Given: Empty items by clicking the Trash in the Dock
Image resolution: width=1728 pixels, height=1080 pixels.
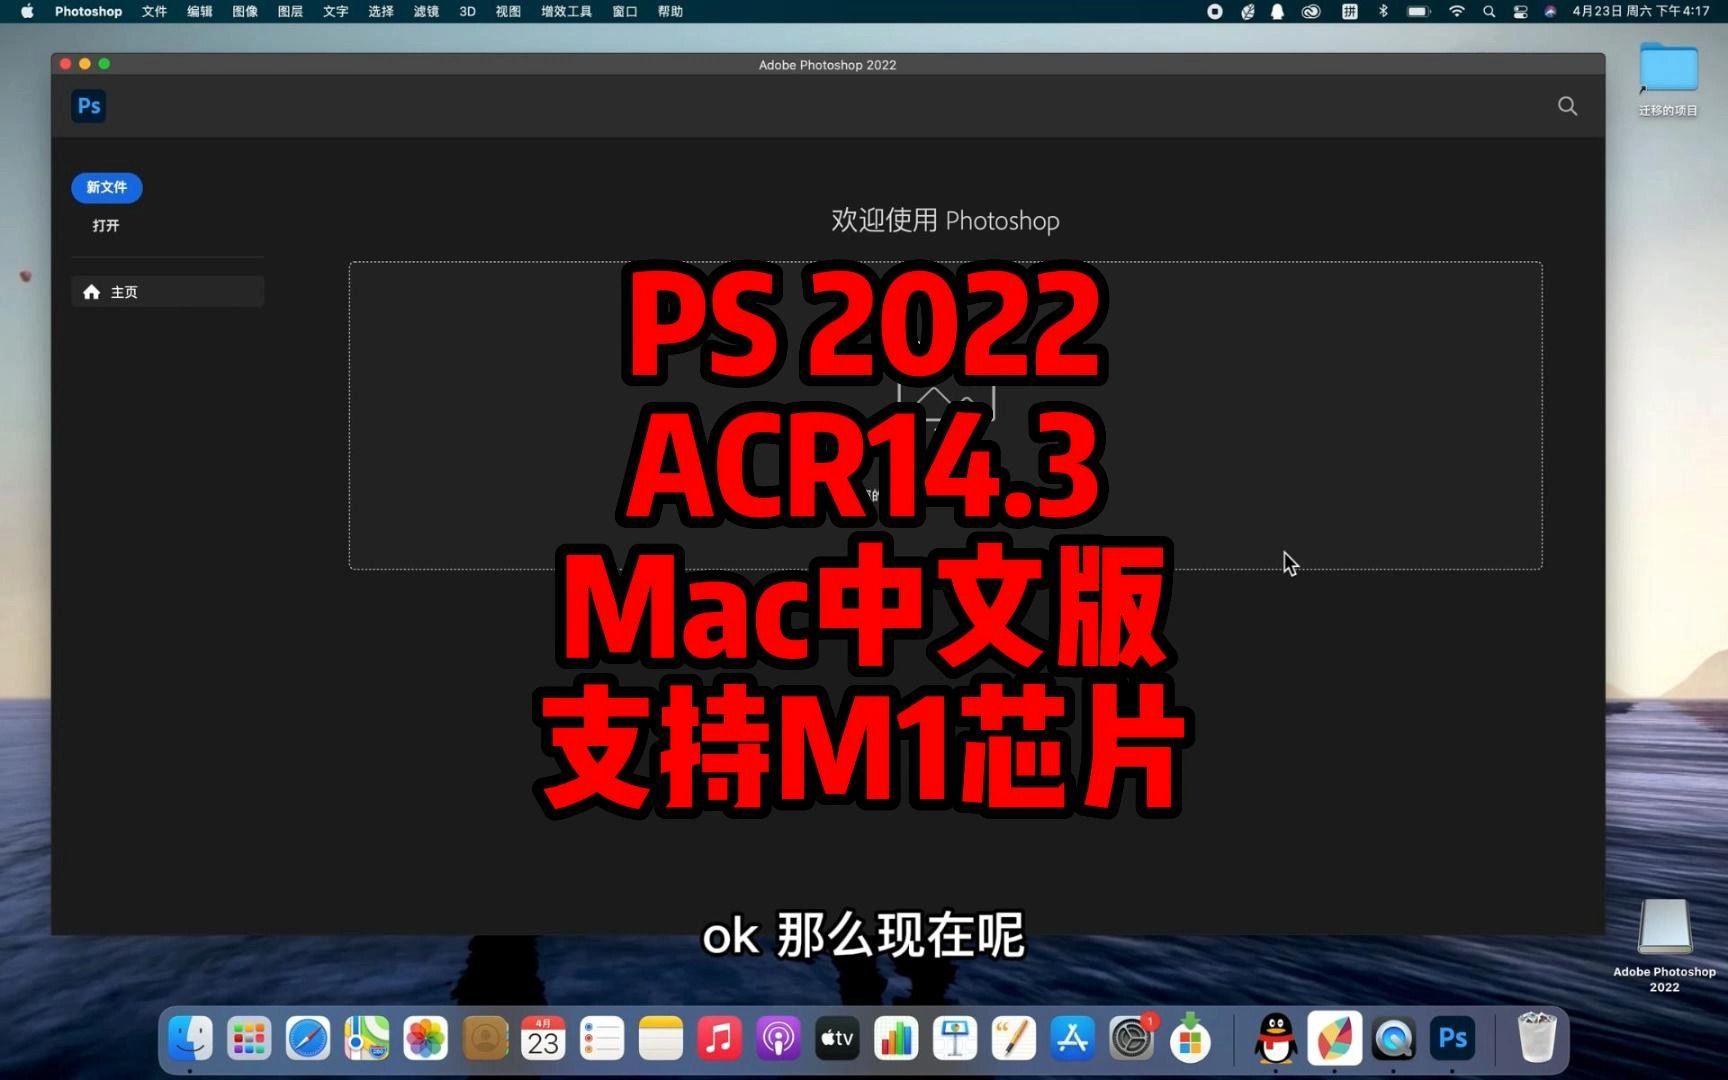Looking at the screenshot, I should [x=1537, y=1038].
